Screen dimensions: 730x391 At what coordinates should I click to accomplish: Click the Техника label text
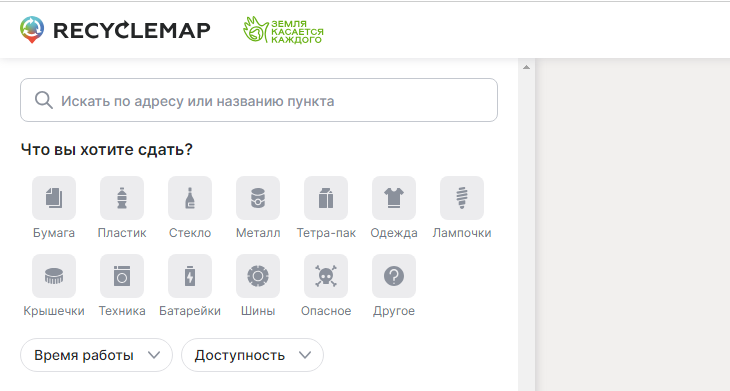(x=122, y=311)
